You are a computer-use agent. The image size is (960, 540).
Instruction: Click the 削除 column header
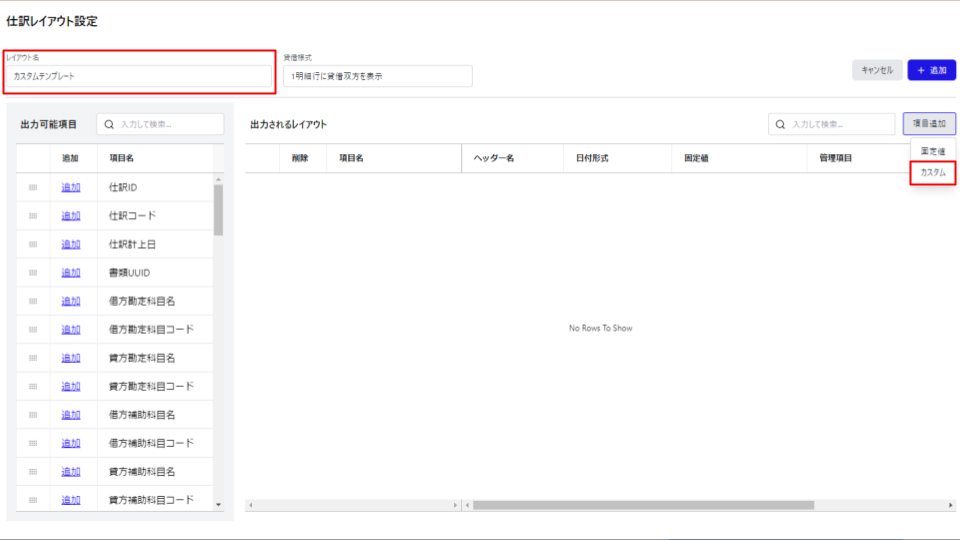(300, 158)
